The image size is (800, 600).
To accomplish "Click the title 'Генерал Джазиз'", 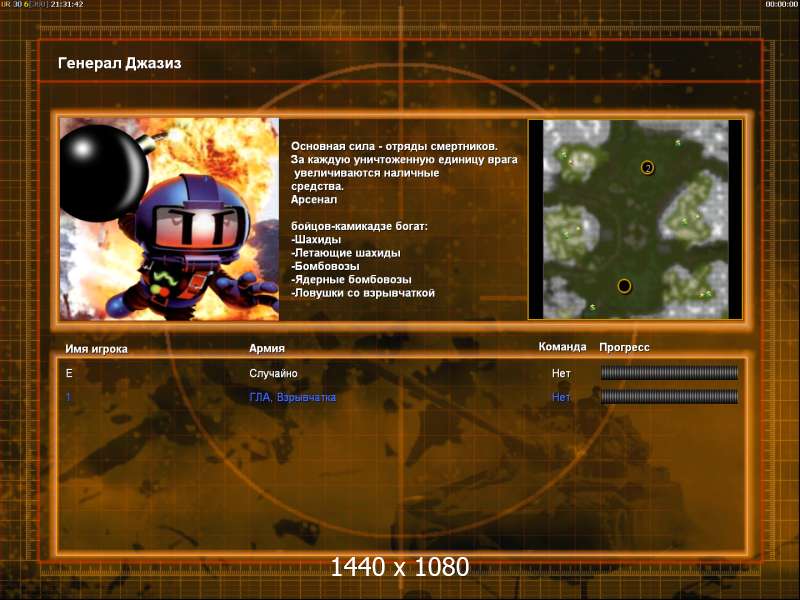I will (x=120, y=63).
